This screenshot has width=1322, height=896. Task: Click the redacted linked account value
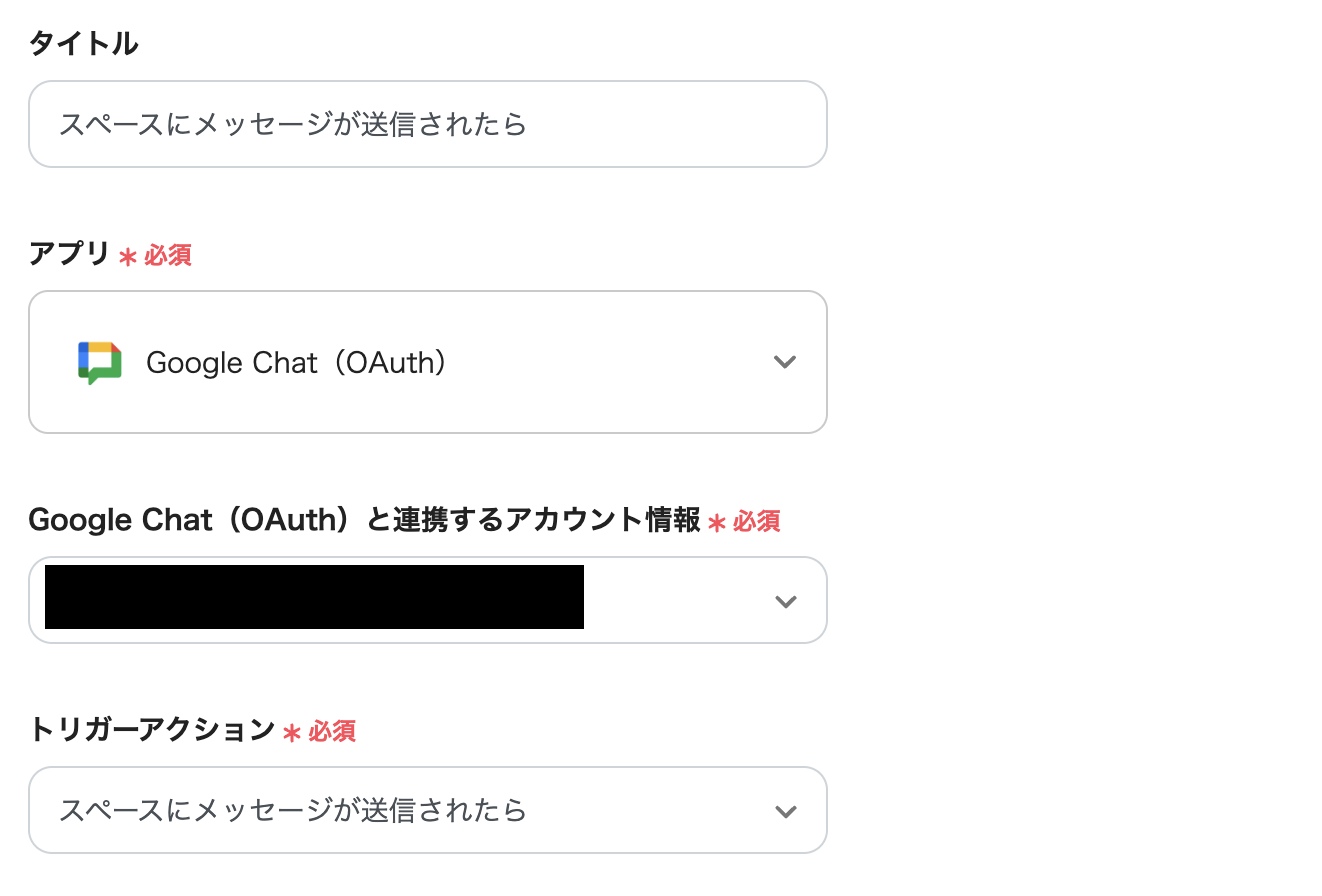[314, 598]
